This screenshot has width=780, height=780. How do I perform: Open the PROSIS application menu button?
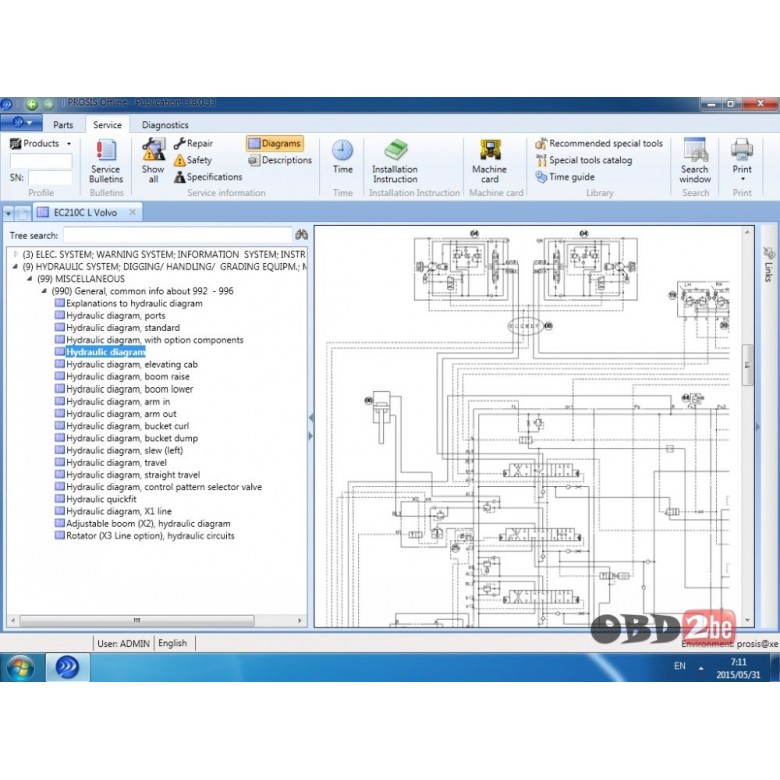click(21, 122)
